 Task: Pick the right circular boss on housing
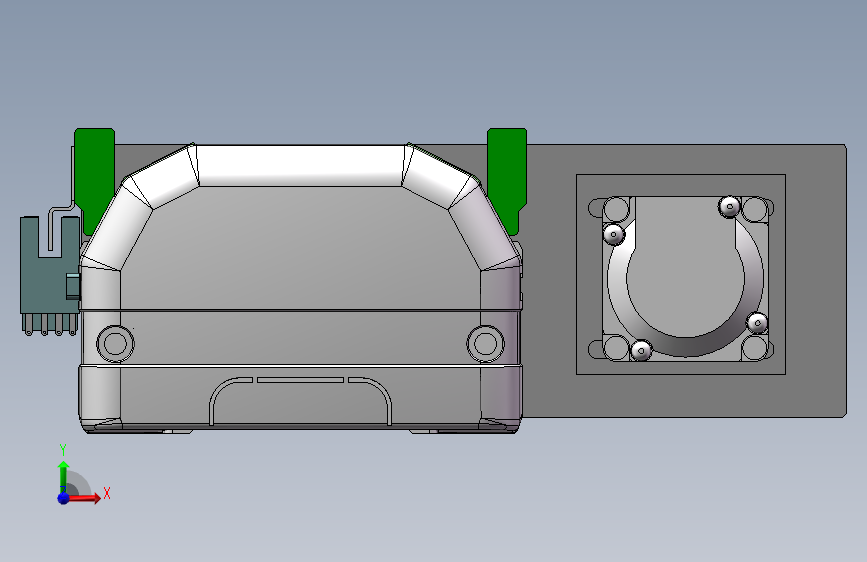pyautogui.click(x=485, y=344)
